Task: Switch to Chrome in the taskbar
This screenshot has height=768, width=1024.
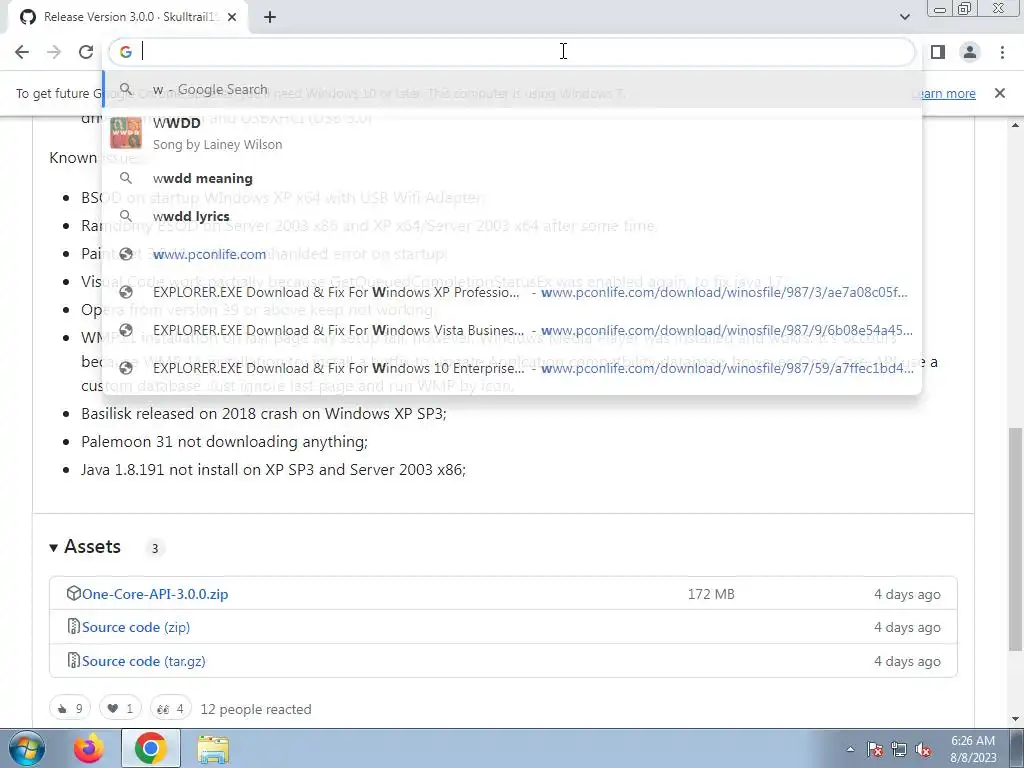Action: (151, 749)
